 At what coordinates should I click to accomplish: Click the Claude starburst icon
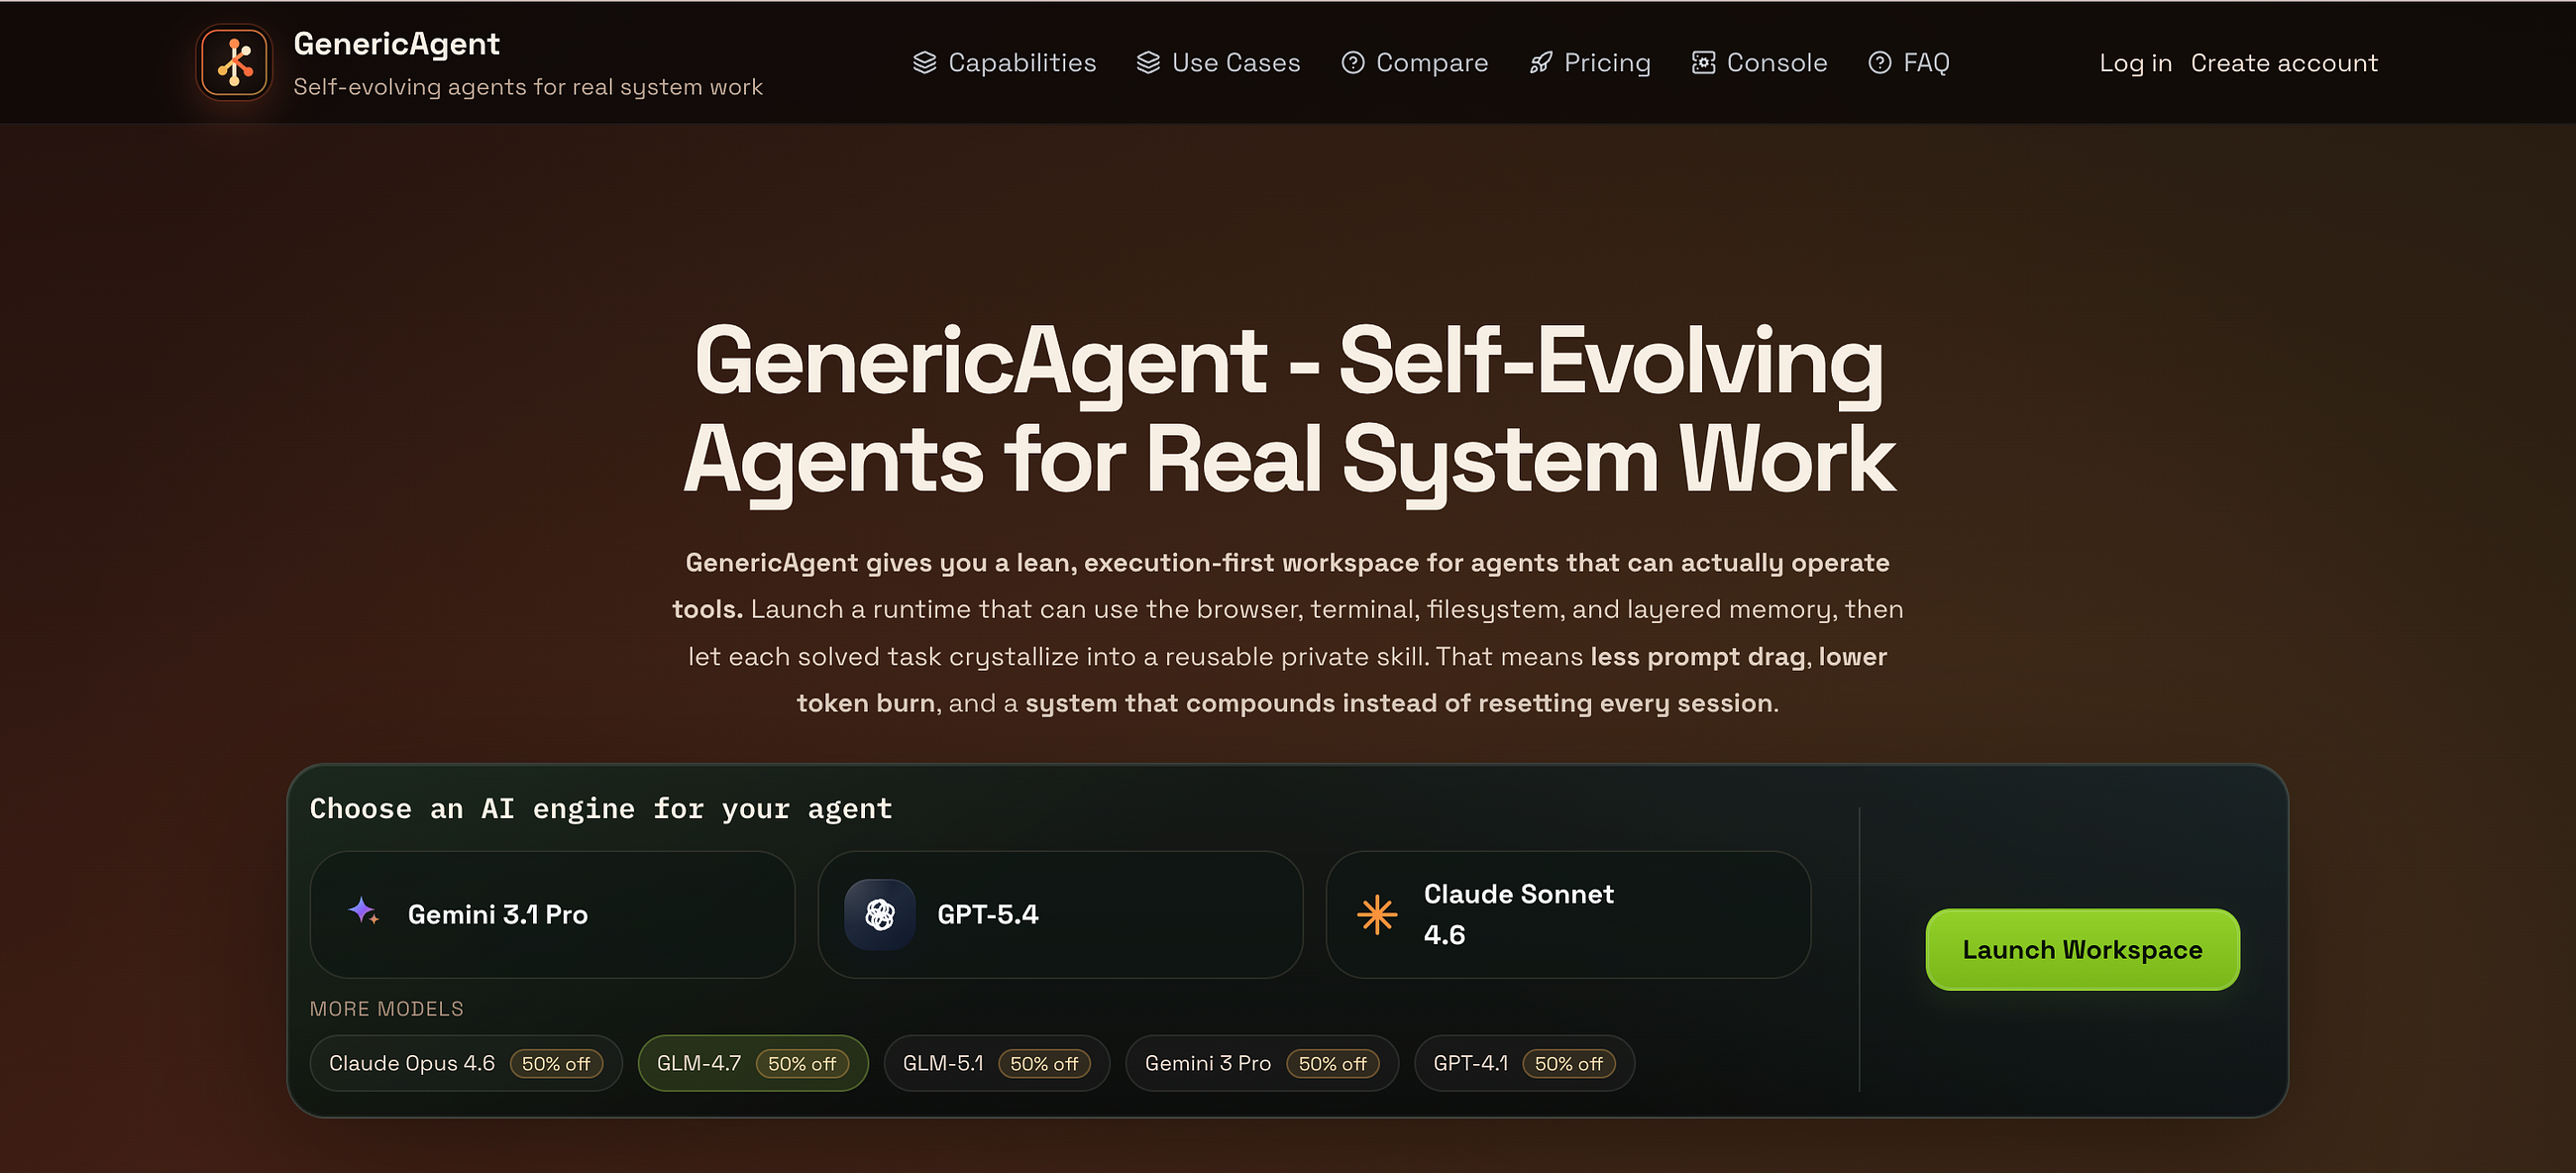1377,914
